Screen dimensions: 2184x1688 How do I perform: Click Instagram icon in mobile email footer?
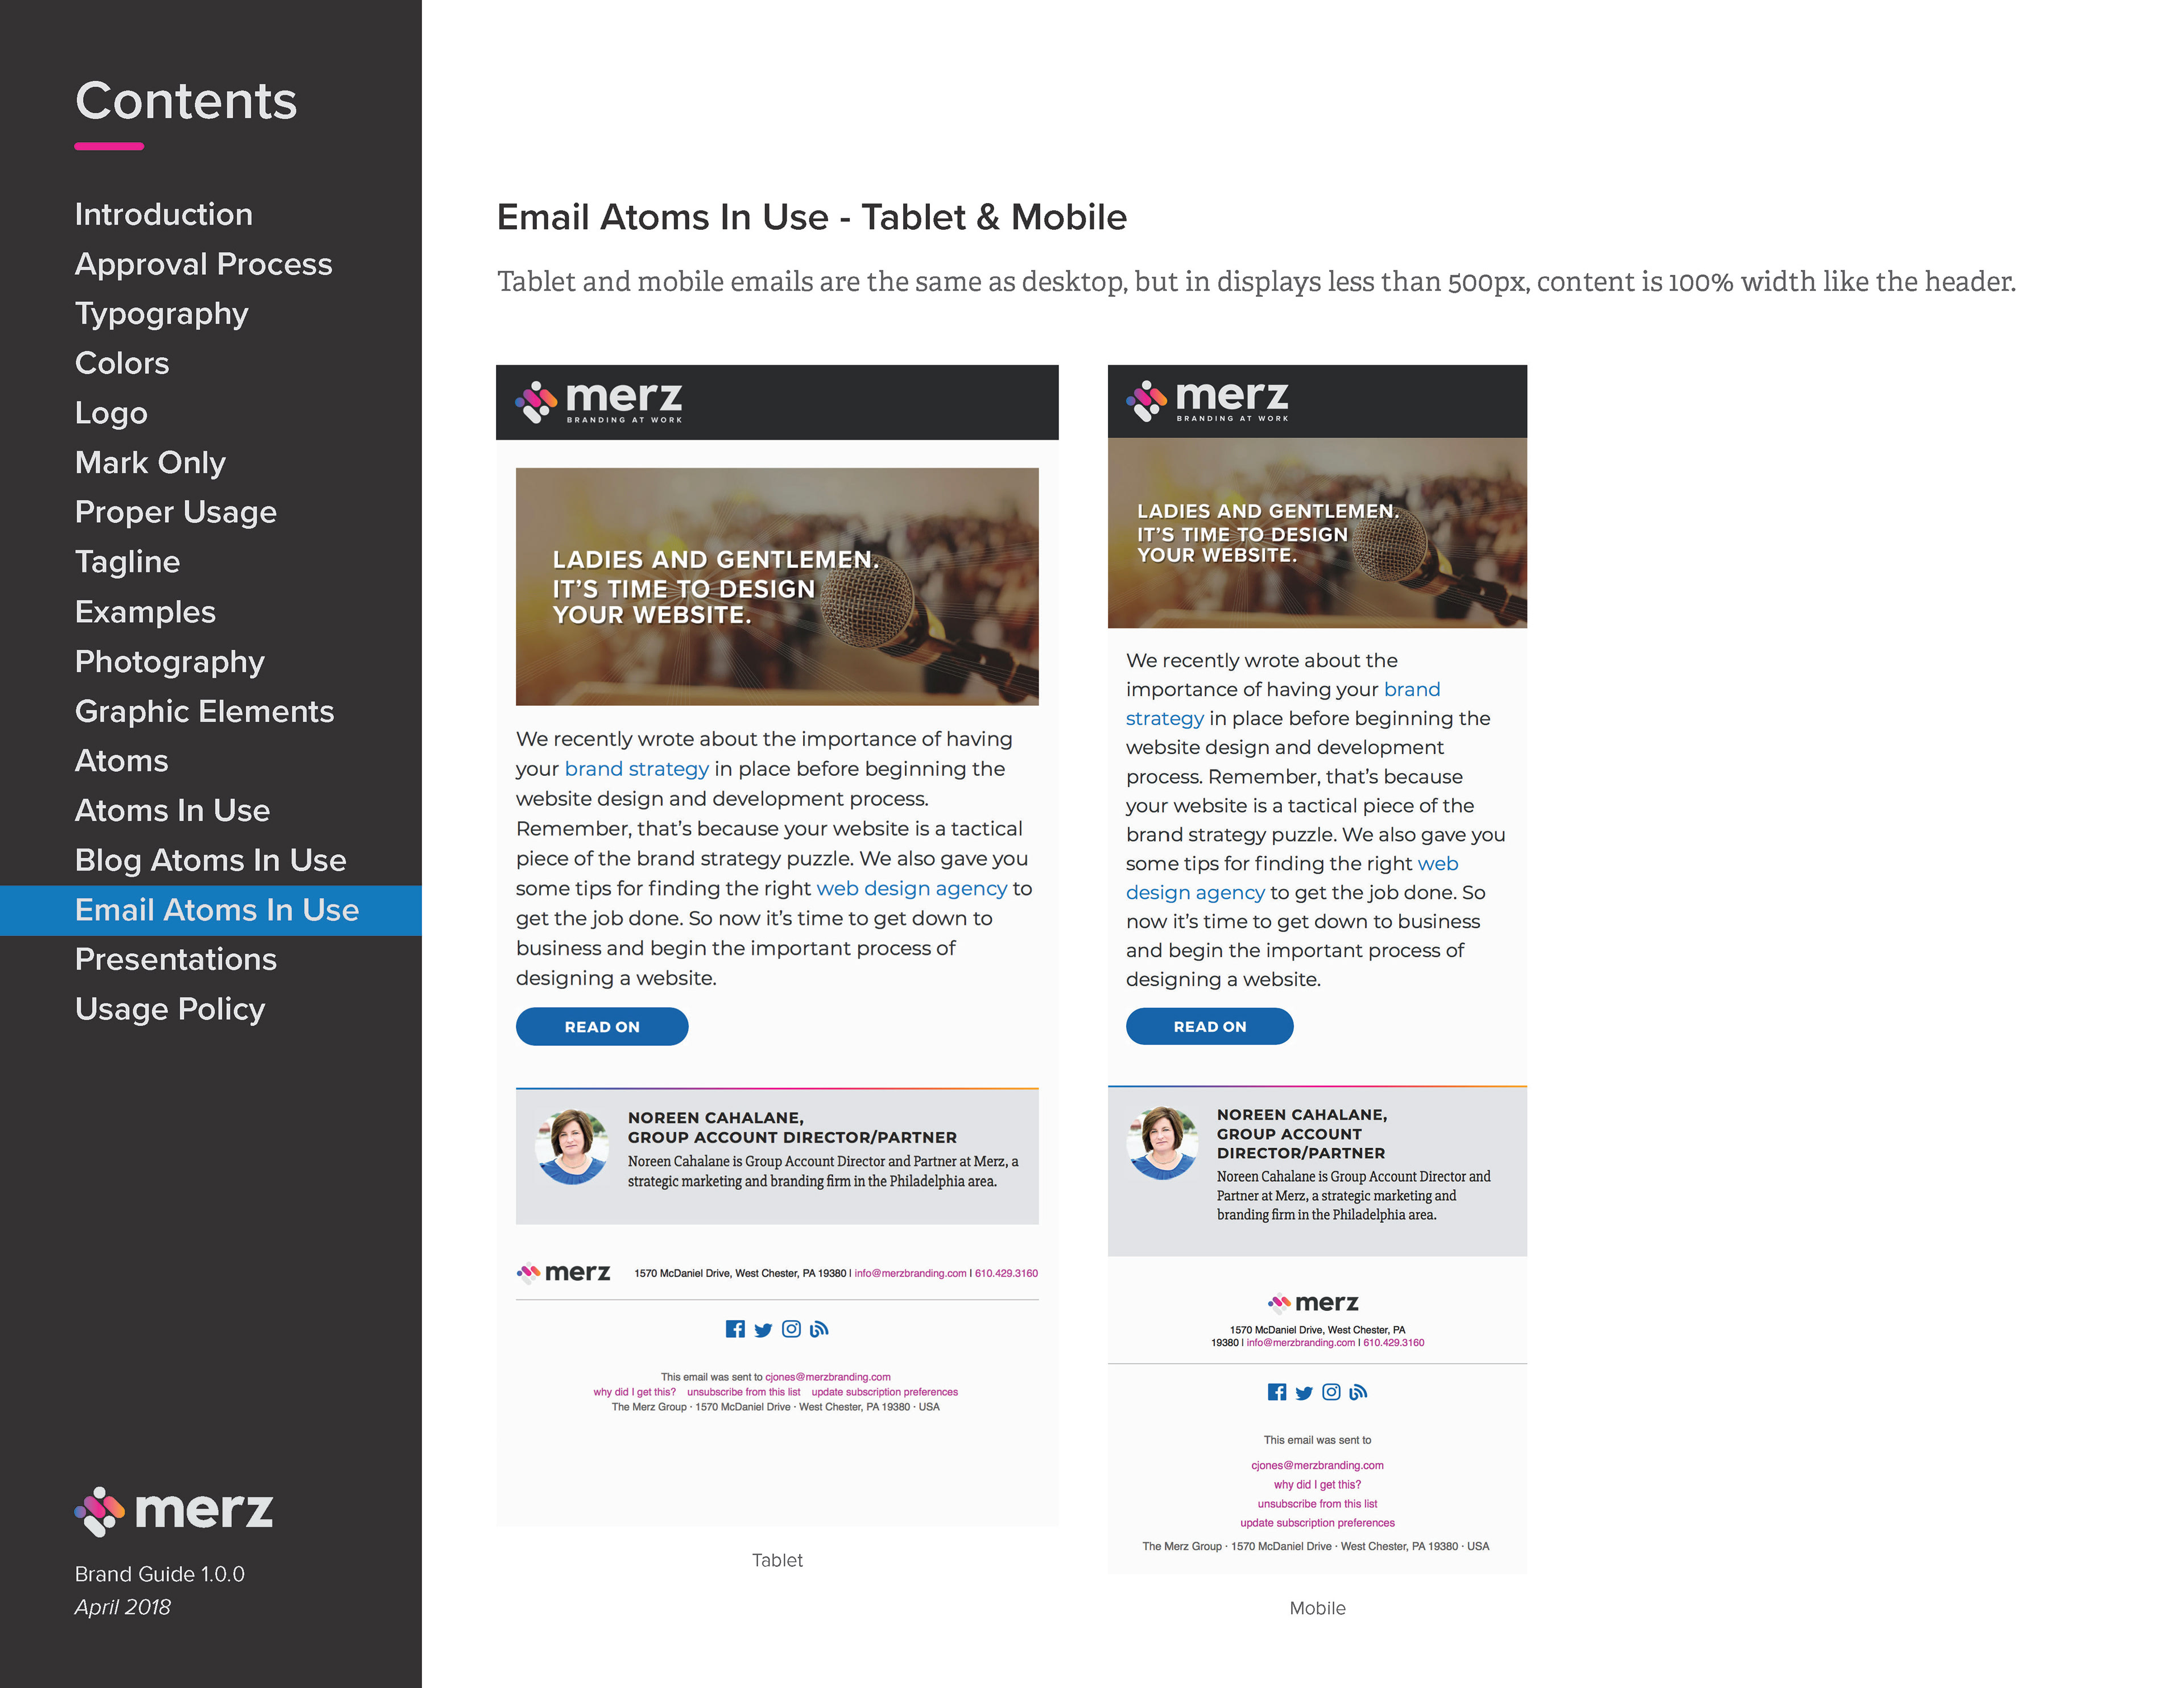(x=1331, y=1392)
